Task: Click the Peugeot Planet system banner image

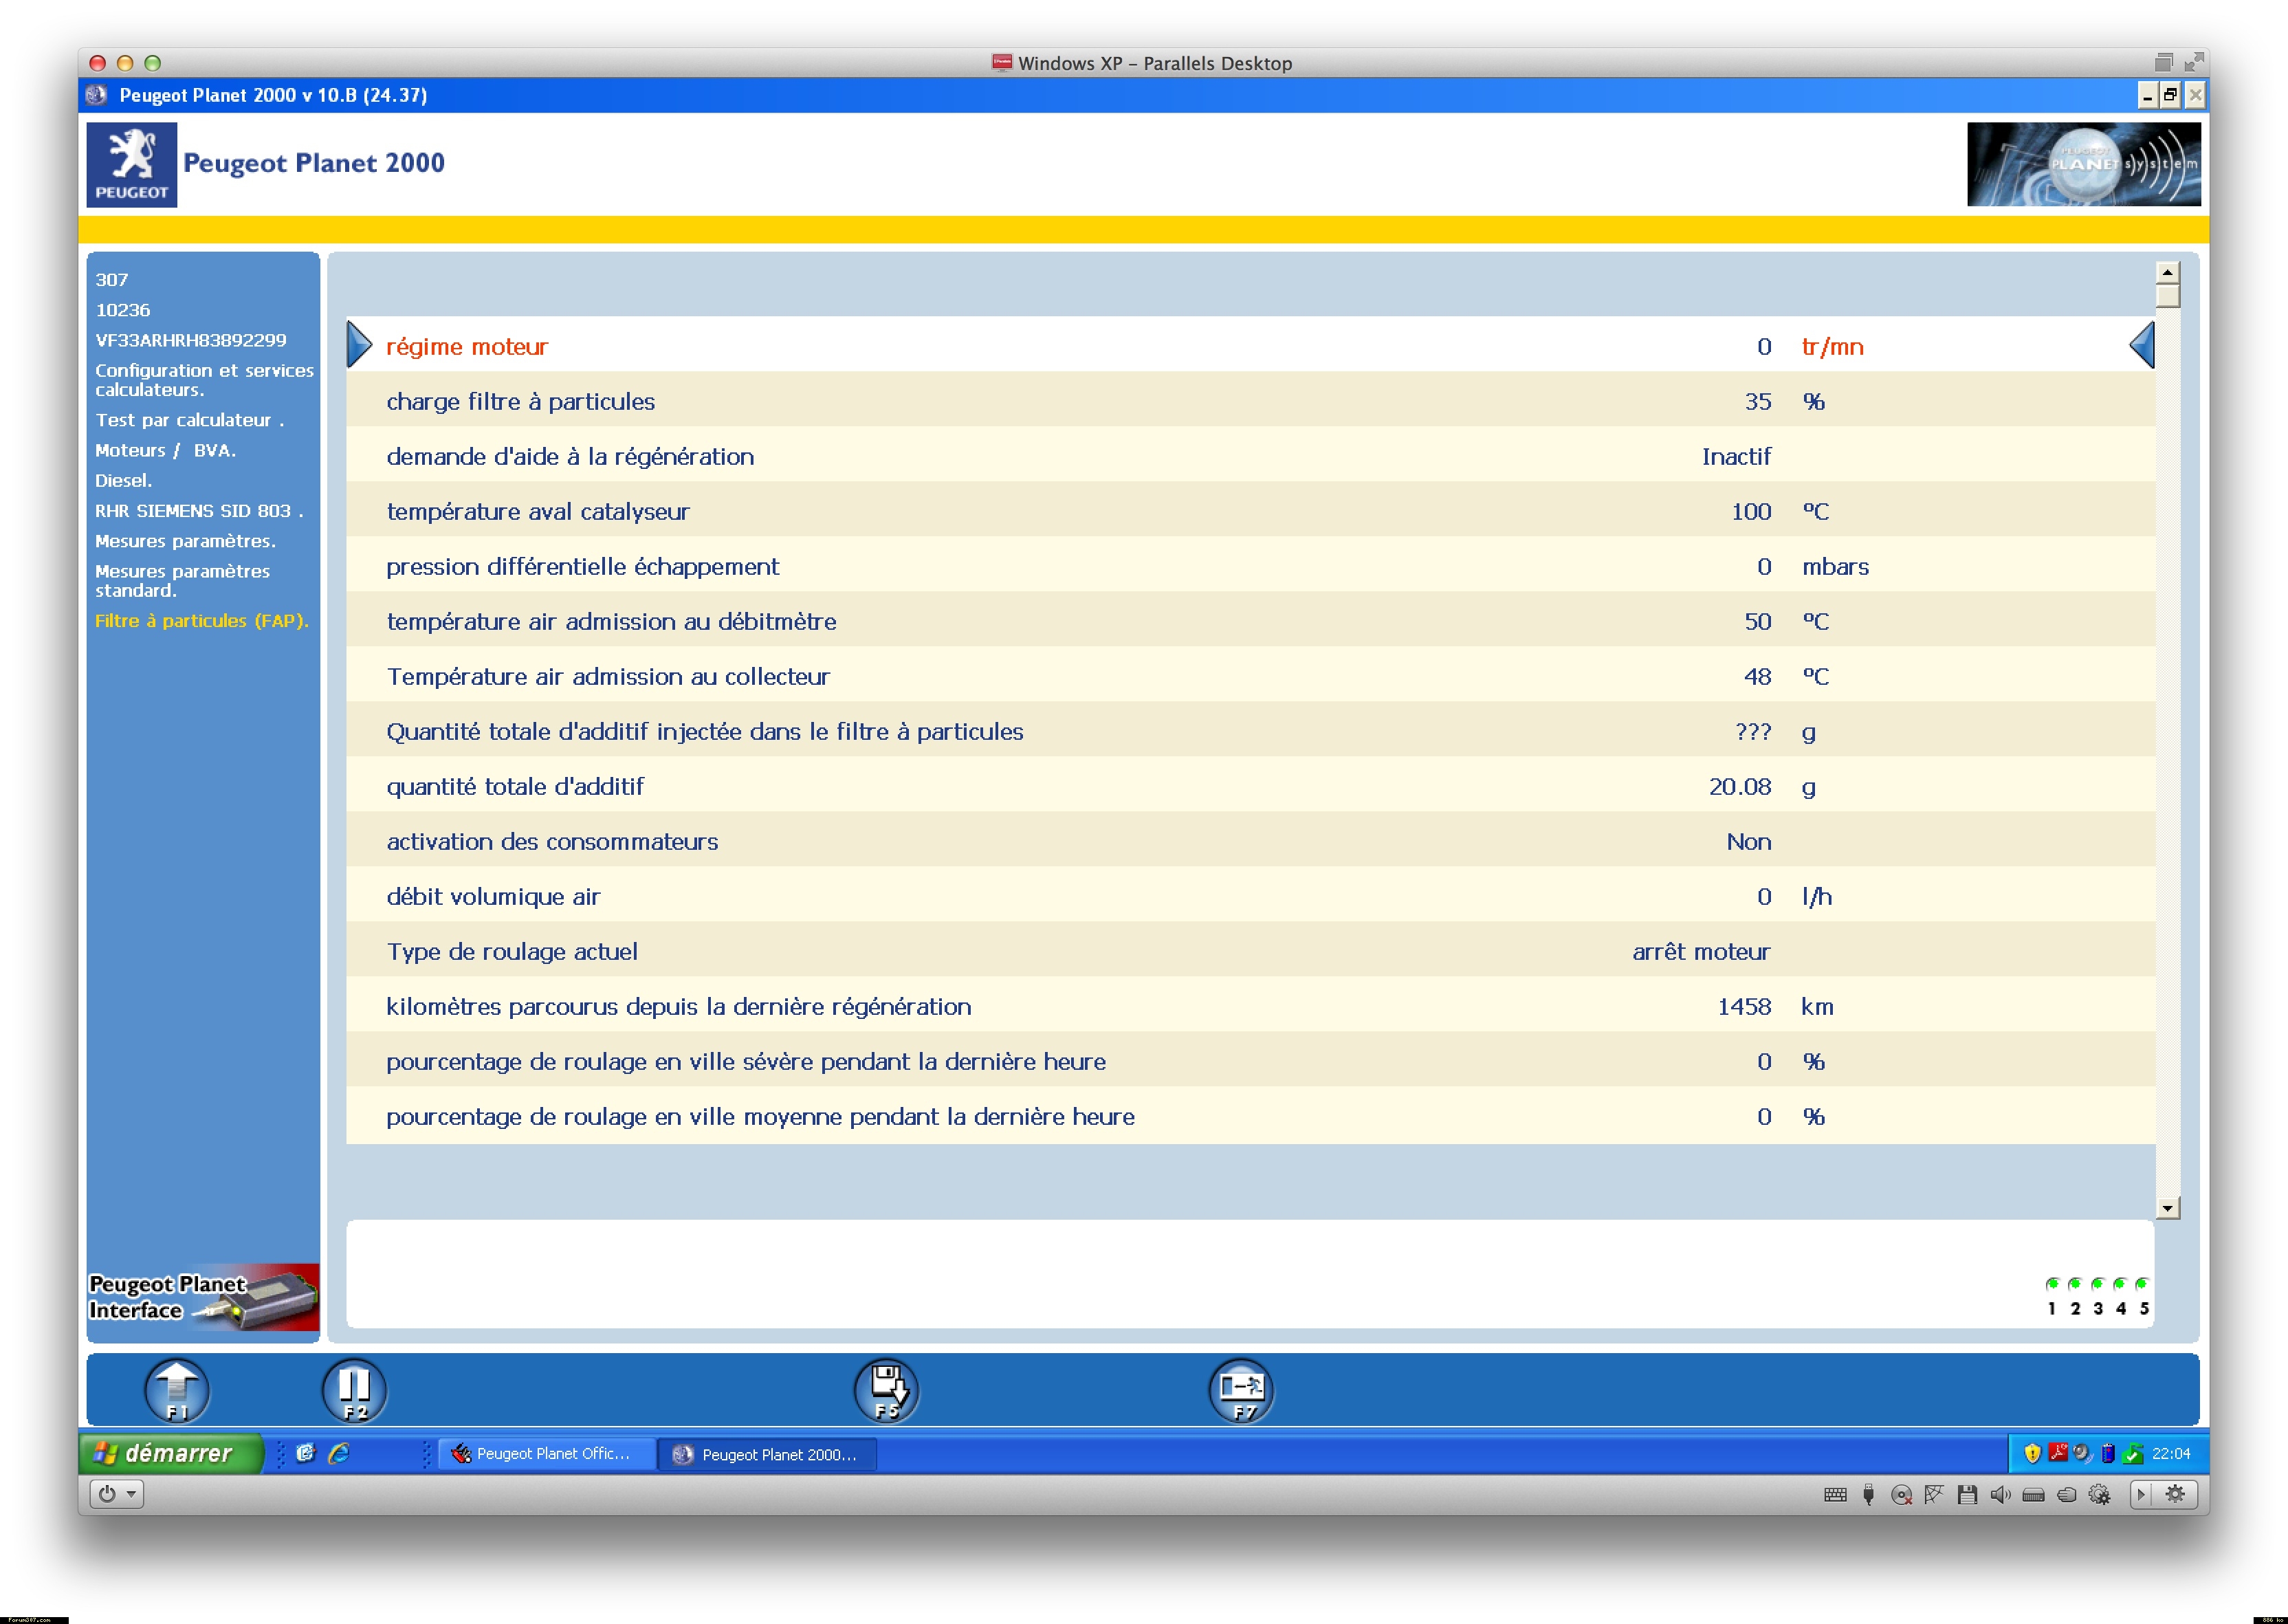Action: [2084, 164]
